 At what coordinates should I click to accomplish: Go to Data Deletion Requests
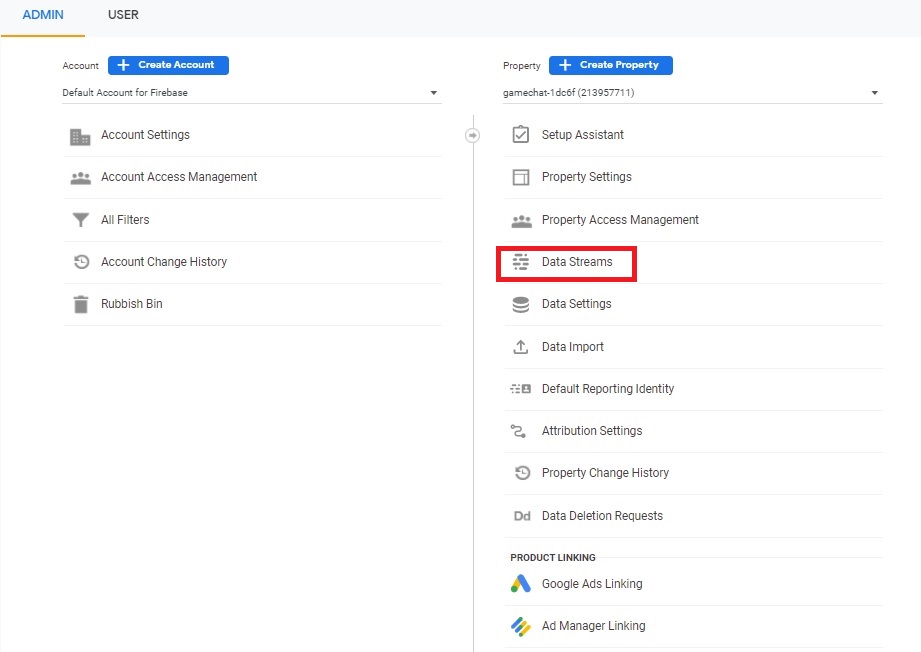coord(601,516)
